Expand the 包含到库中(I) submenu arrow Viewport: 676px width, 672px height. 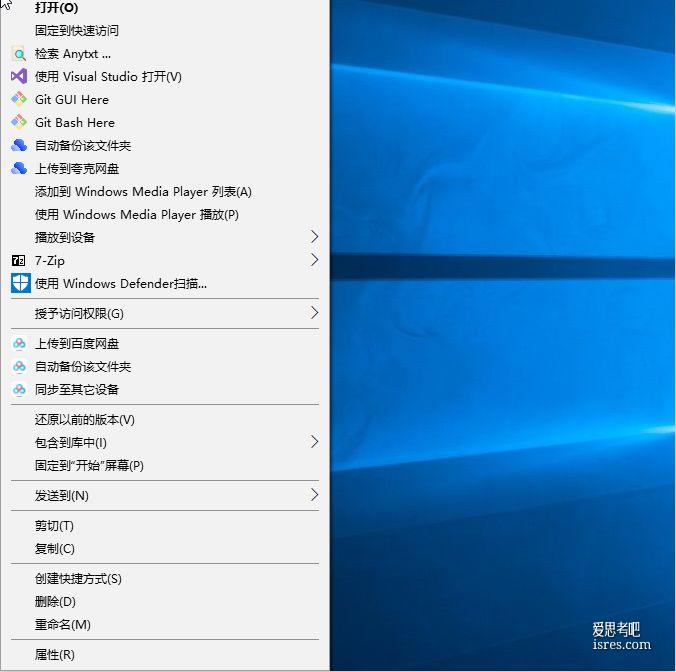pos(314,442)
